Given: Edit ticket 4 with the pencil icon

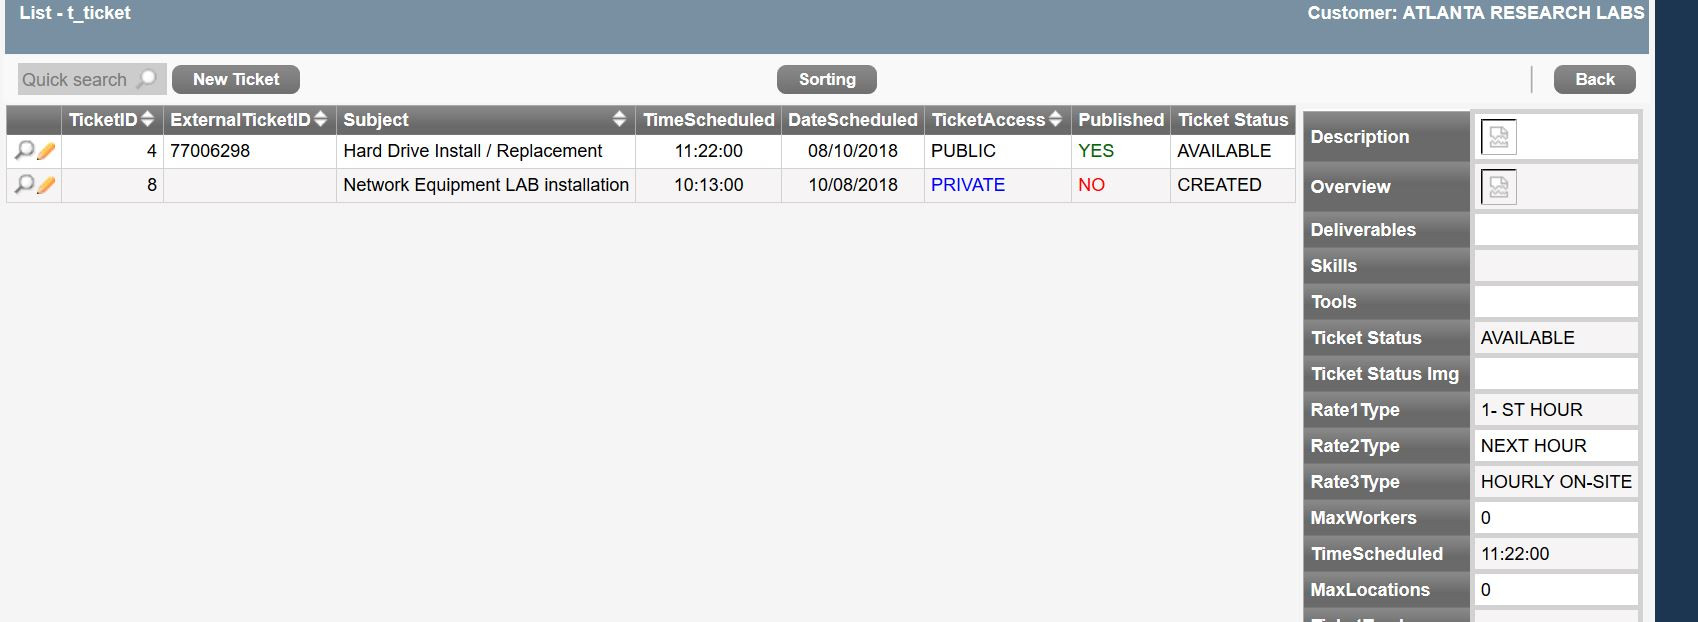Looking at the screenshot, I should (x=46, y=151).
